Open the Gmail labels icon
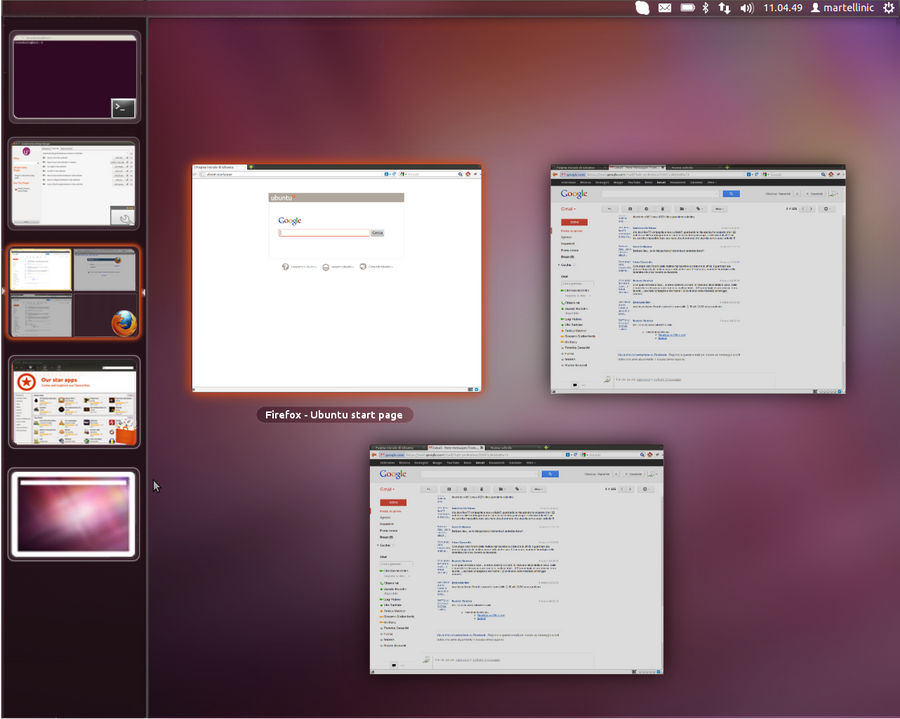Viewport: 900px width, 719px height. pyautogui.click(x=517, y=488)
